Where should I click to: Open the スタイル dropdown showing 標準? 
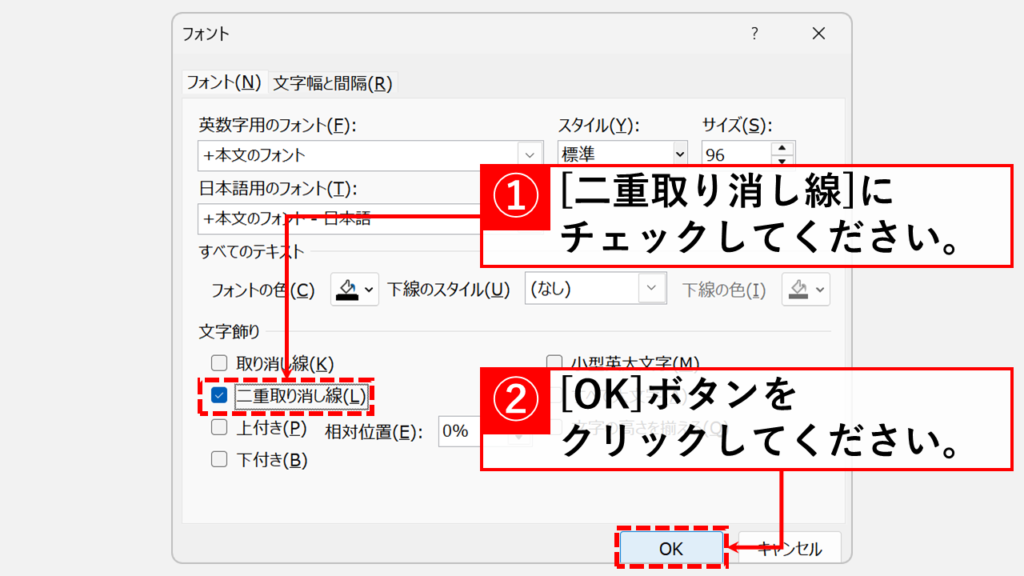pos(680,155)
